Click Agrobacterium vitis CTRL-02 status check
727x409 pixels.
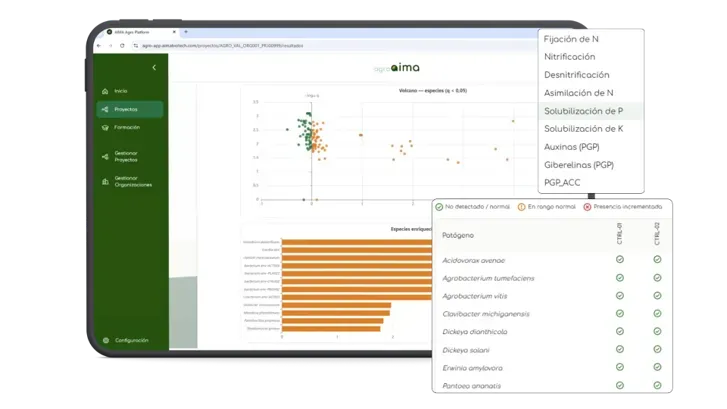tap(657, 295)
